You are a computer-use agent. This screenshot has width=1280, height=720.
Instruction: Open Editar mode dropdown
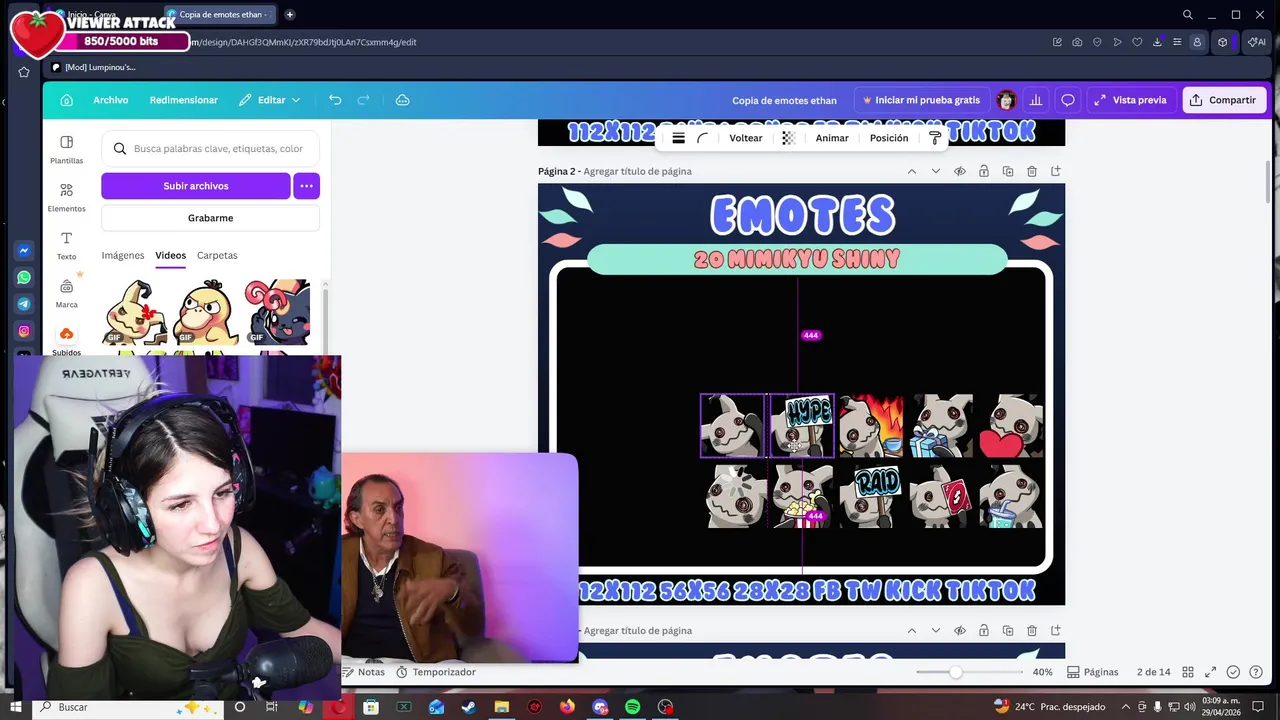tap(270, 100)
